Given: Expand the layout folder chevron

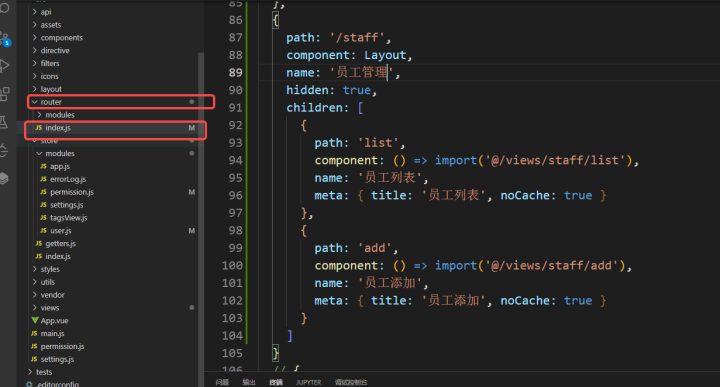Looking at the screenshot, I should 34,89.
